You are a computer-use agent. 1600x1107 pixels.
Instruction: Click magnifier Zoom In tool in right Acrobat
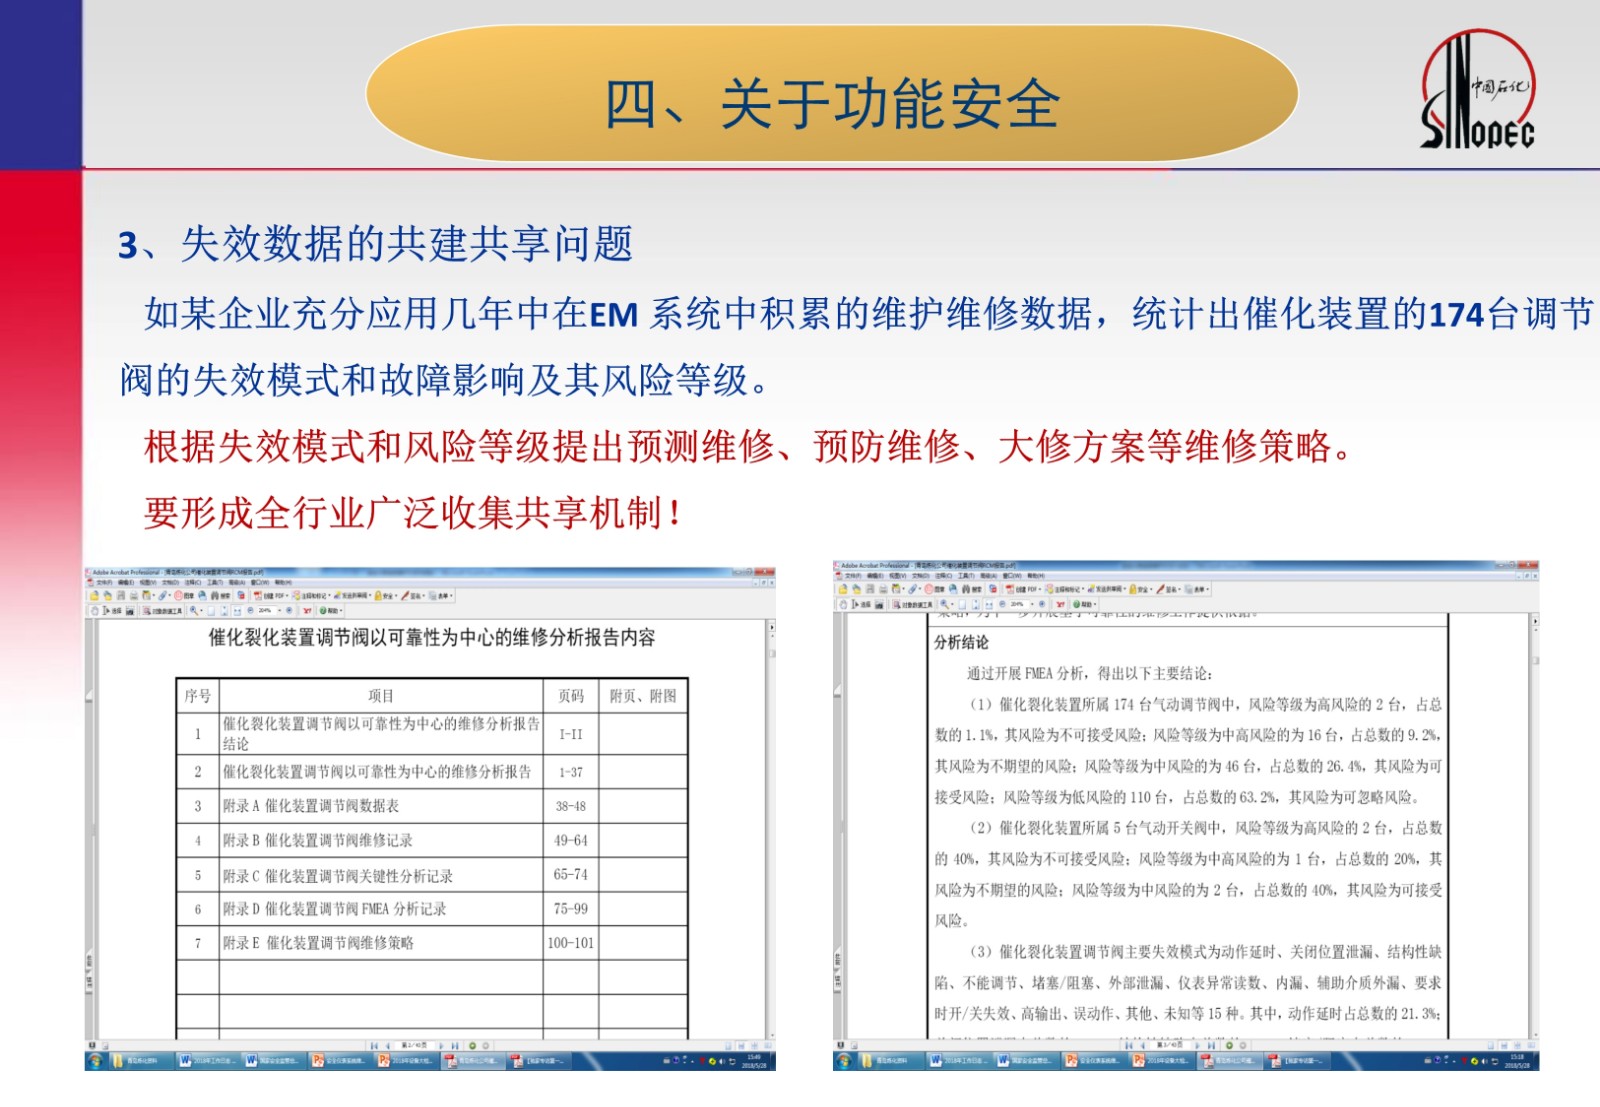coord(944,604)
